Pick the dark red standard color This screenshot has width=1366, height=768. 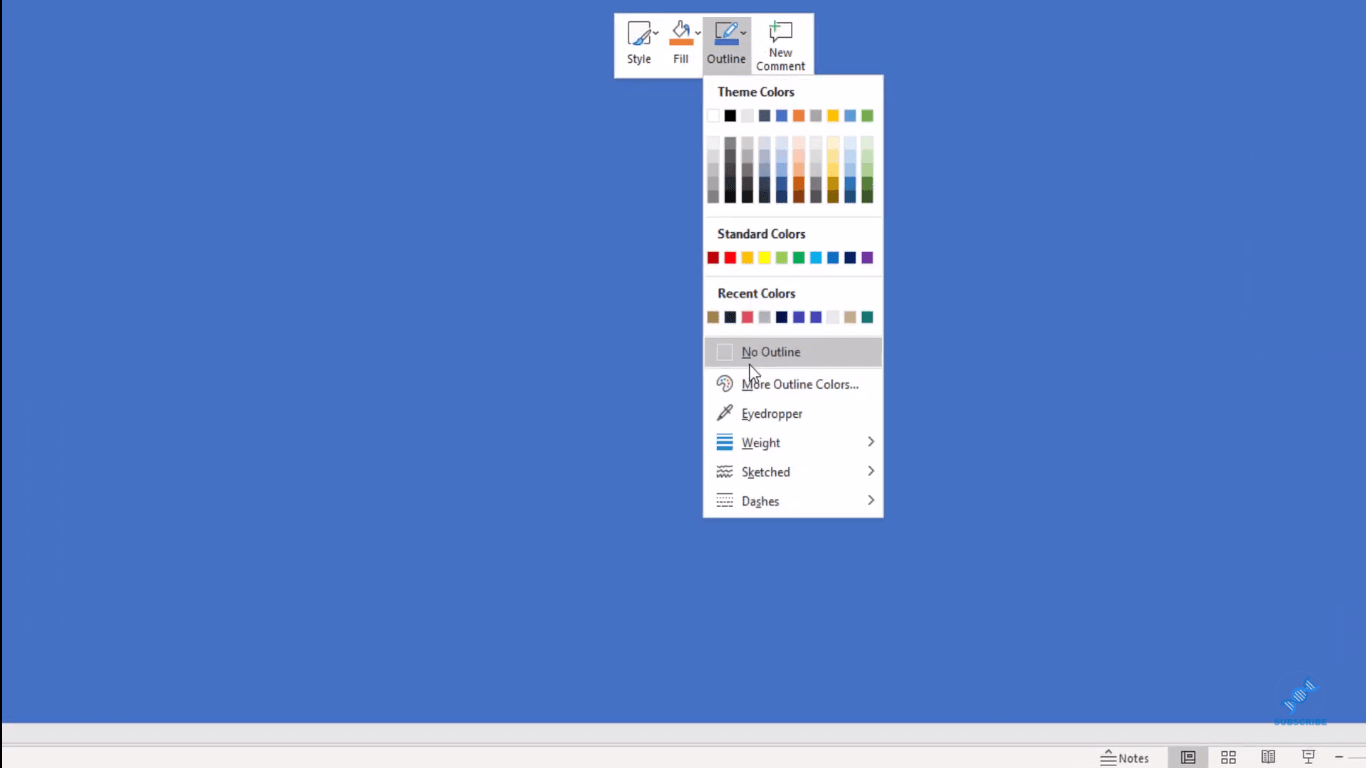(713, 258)
